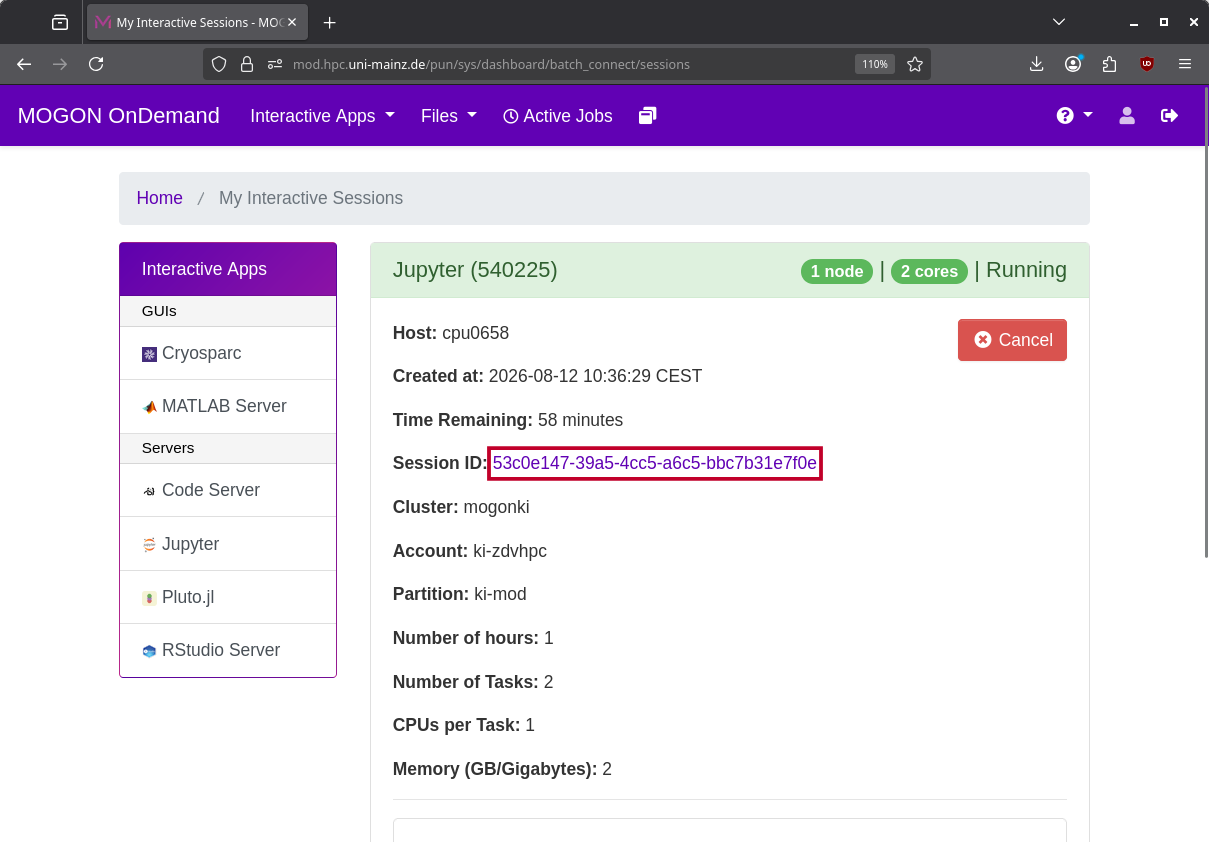Launch Pluto.jl from the sidebar
The height and width of the screenshot is (842, 1209).
[228, 597]
